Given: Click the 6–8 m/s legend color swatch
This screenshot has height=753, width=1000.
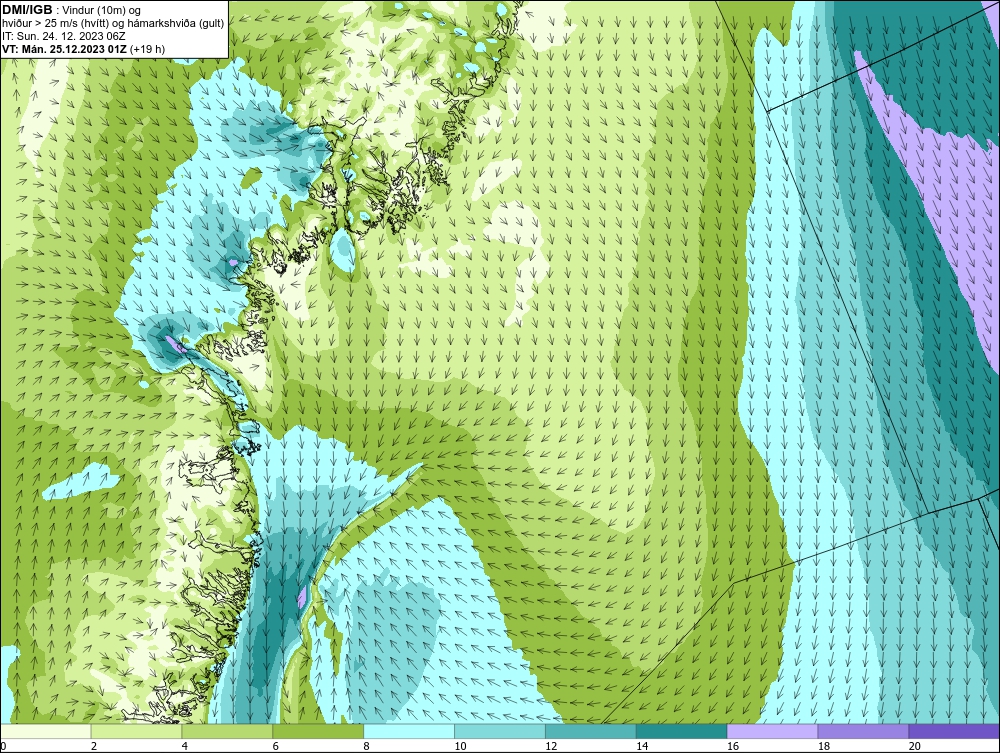Looking at the screenshot, I should pyautogui.click(x=318, y=731).
